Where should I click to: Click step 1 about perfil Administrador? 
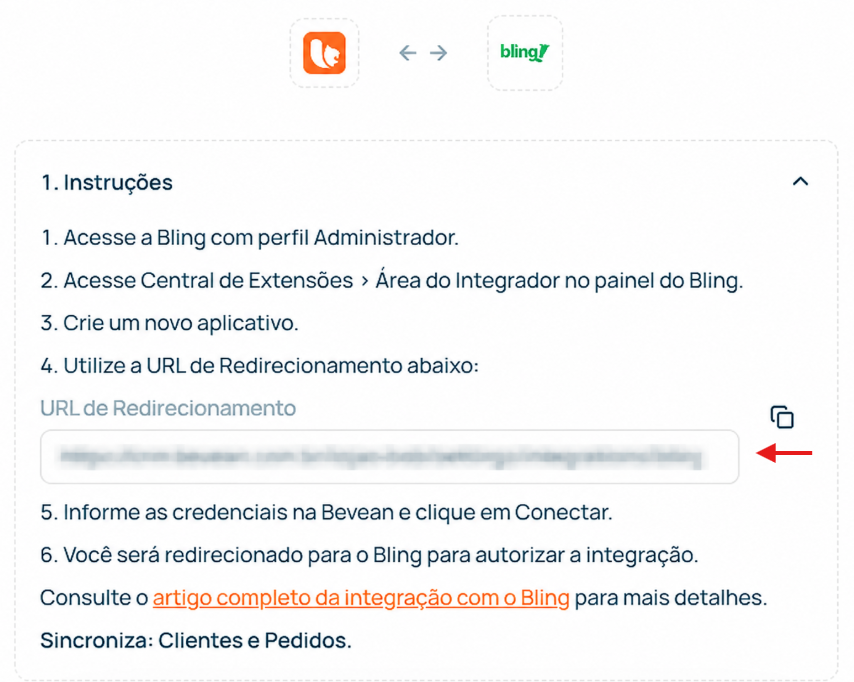[250, 238]
